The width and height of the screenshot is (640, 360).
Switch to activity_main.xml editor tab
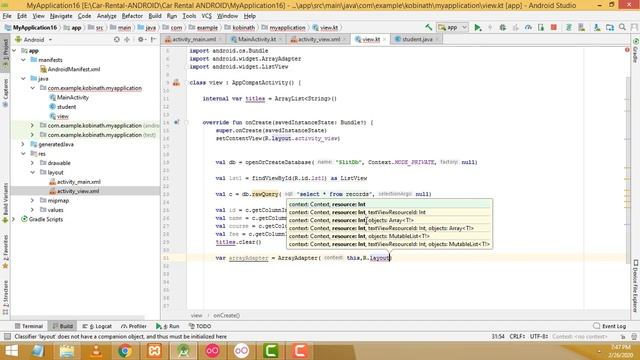point(194,39)
